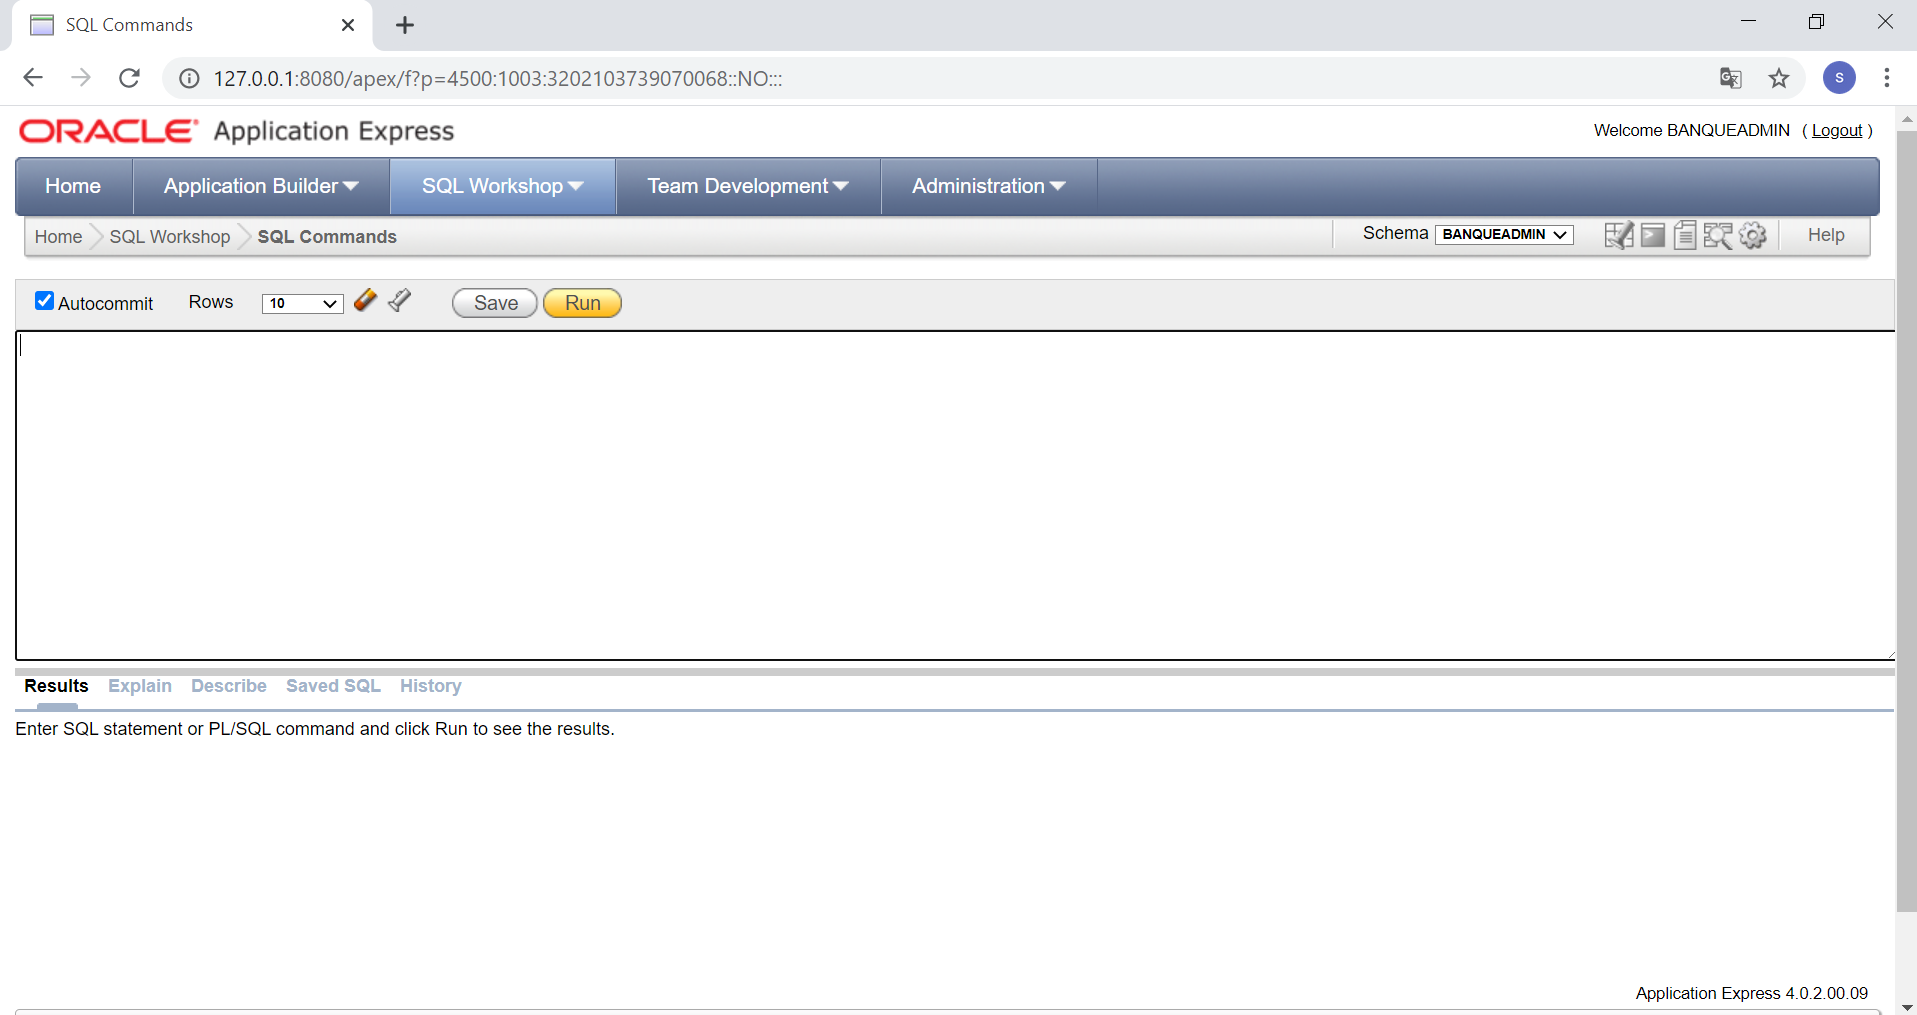The height and width of the screenshot is (1015, 1917).
Task: Switch to the Describe tab
Action: [229, 686]
